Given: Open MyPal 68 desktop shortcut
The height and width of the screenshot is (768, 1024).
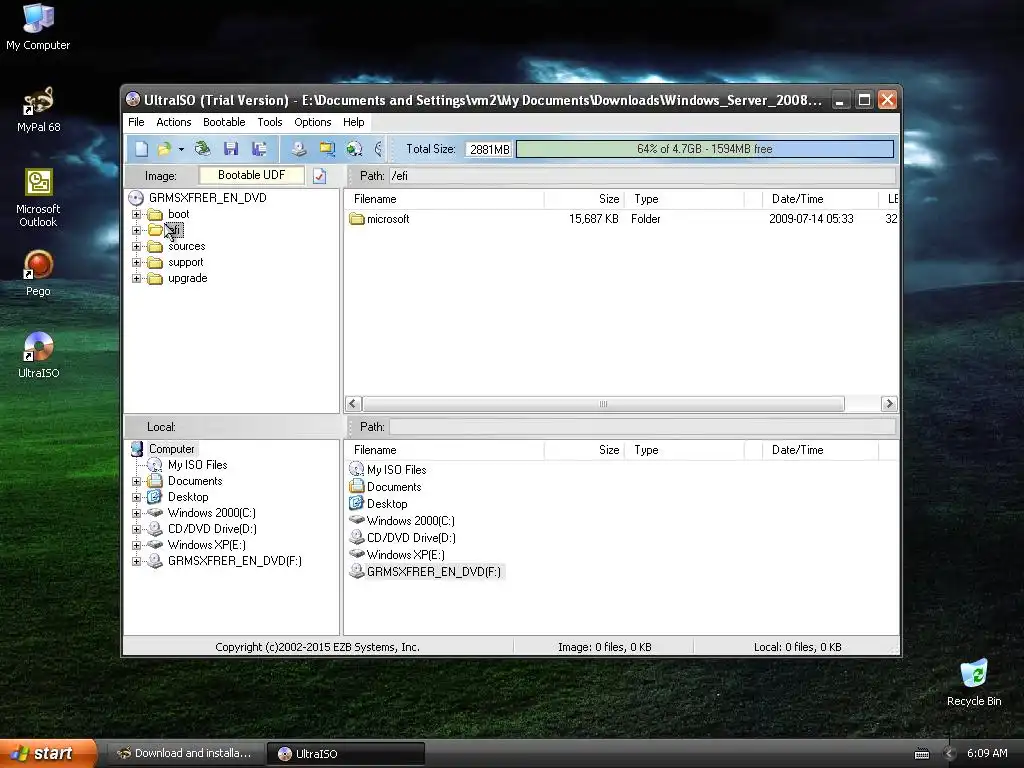Looking at the screenshot, I should (38, 110).
